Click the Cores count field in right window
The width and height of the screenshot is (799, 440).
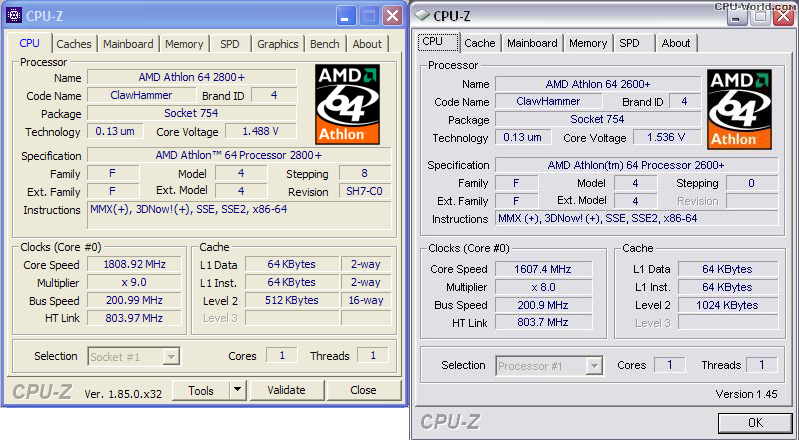(x=670, y=365)
